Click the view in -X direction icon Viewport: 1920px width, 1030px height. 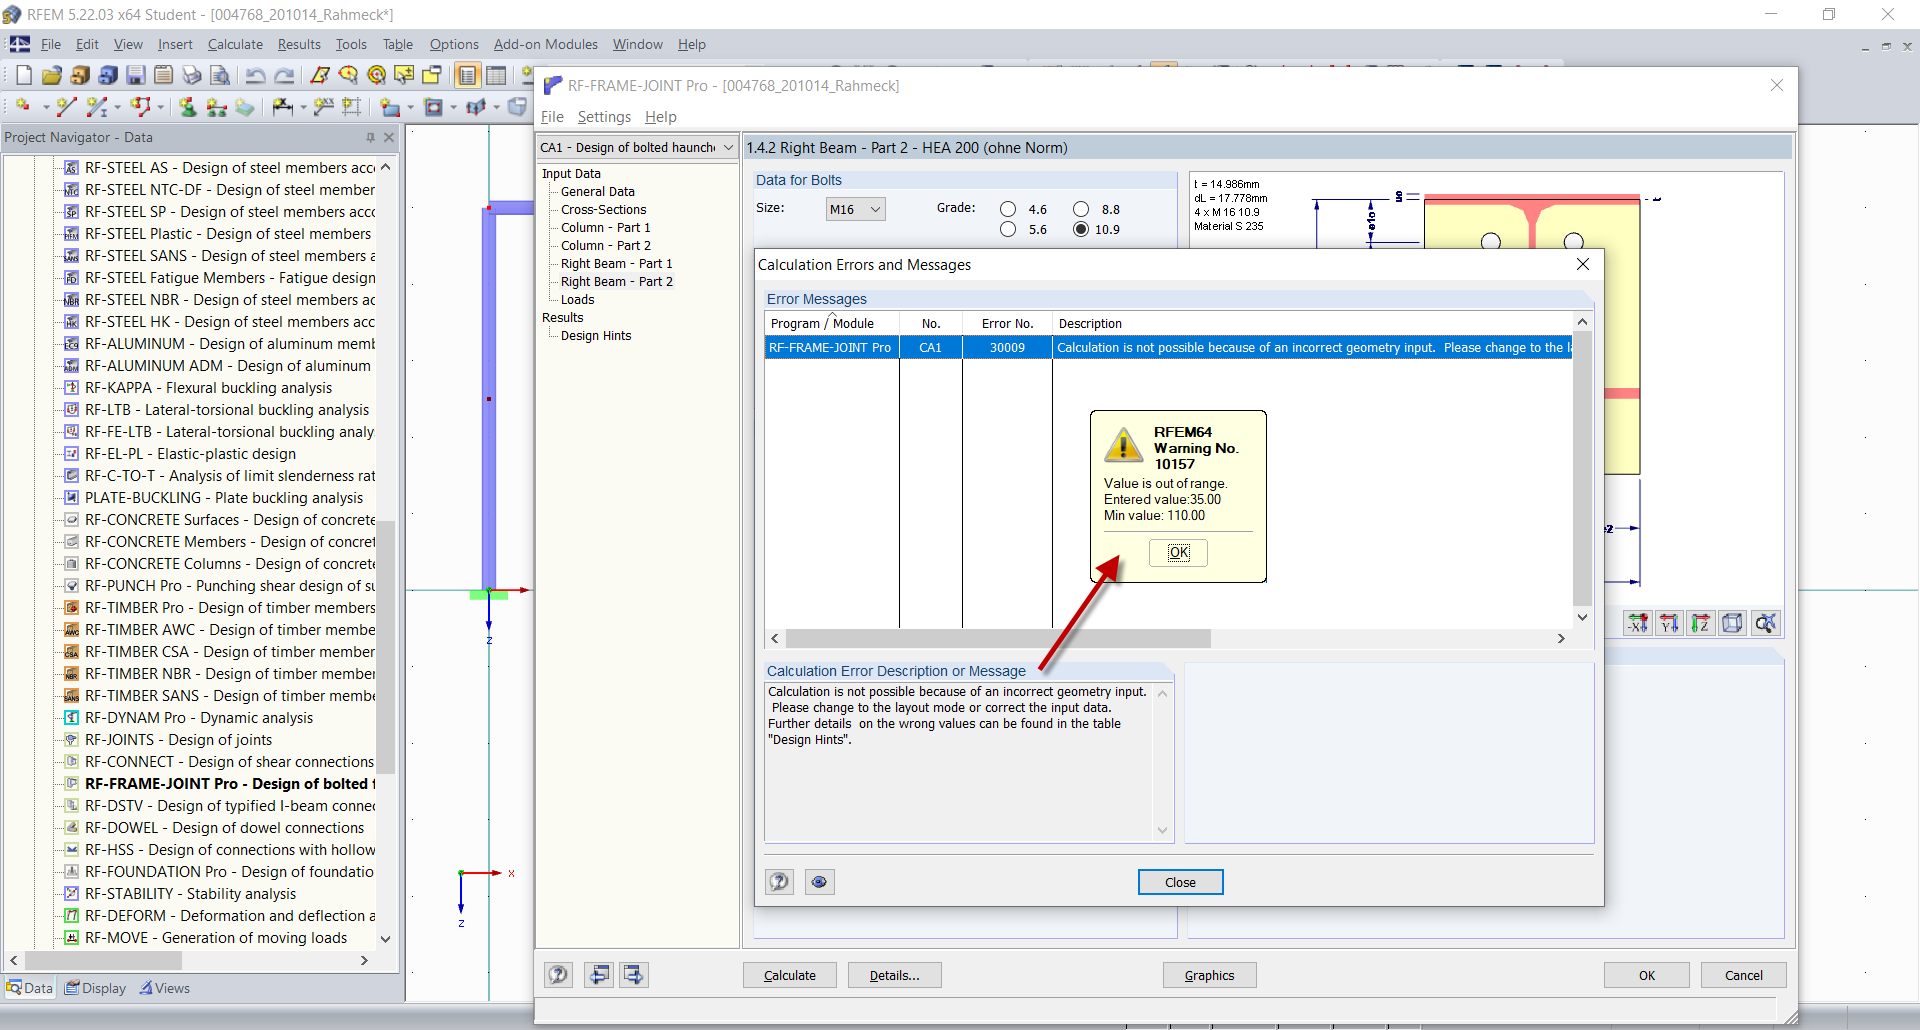(x=1637, y=623)
